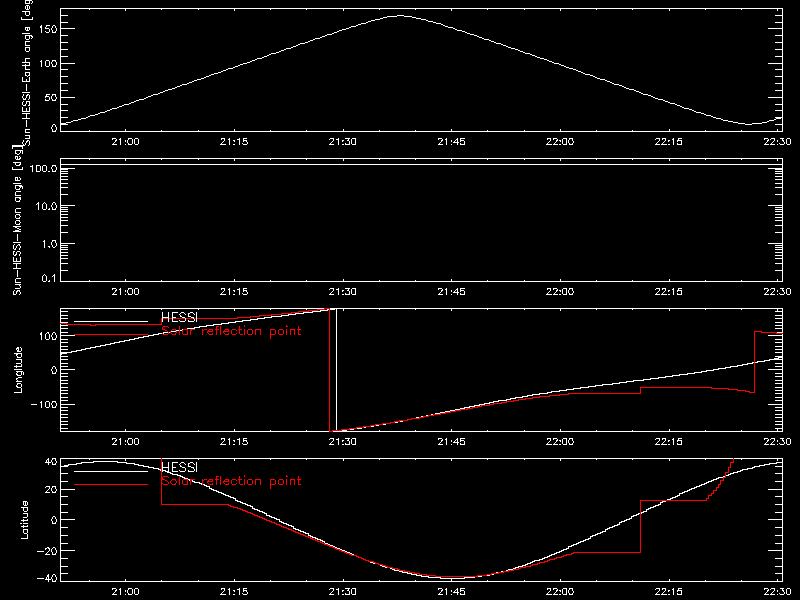The height and width of the screenshot is (600, 800).
Task: Click the 0.1 tick label on Moon angle plot
Action: click(49, 278)
